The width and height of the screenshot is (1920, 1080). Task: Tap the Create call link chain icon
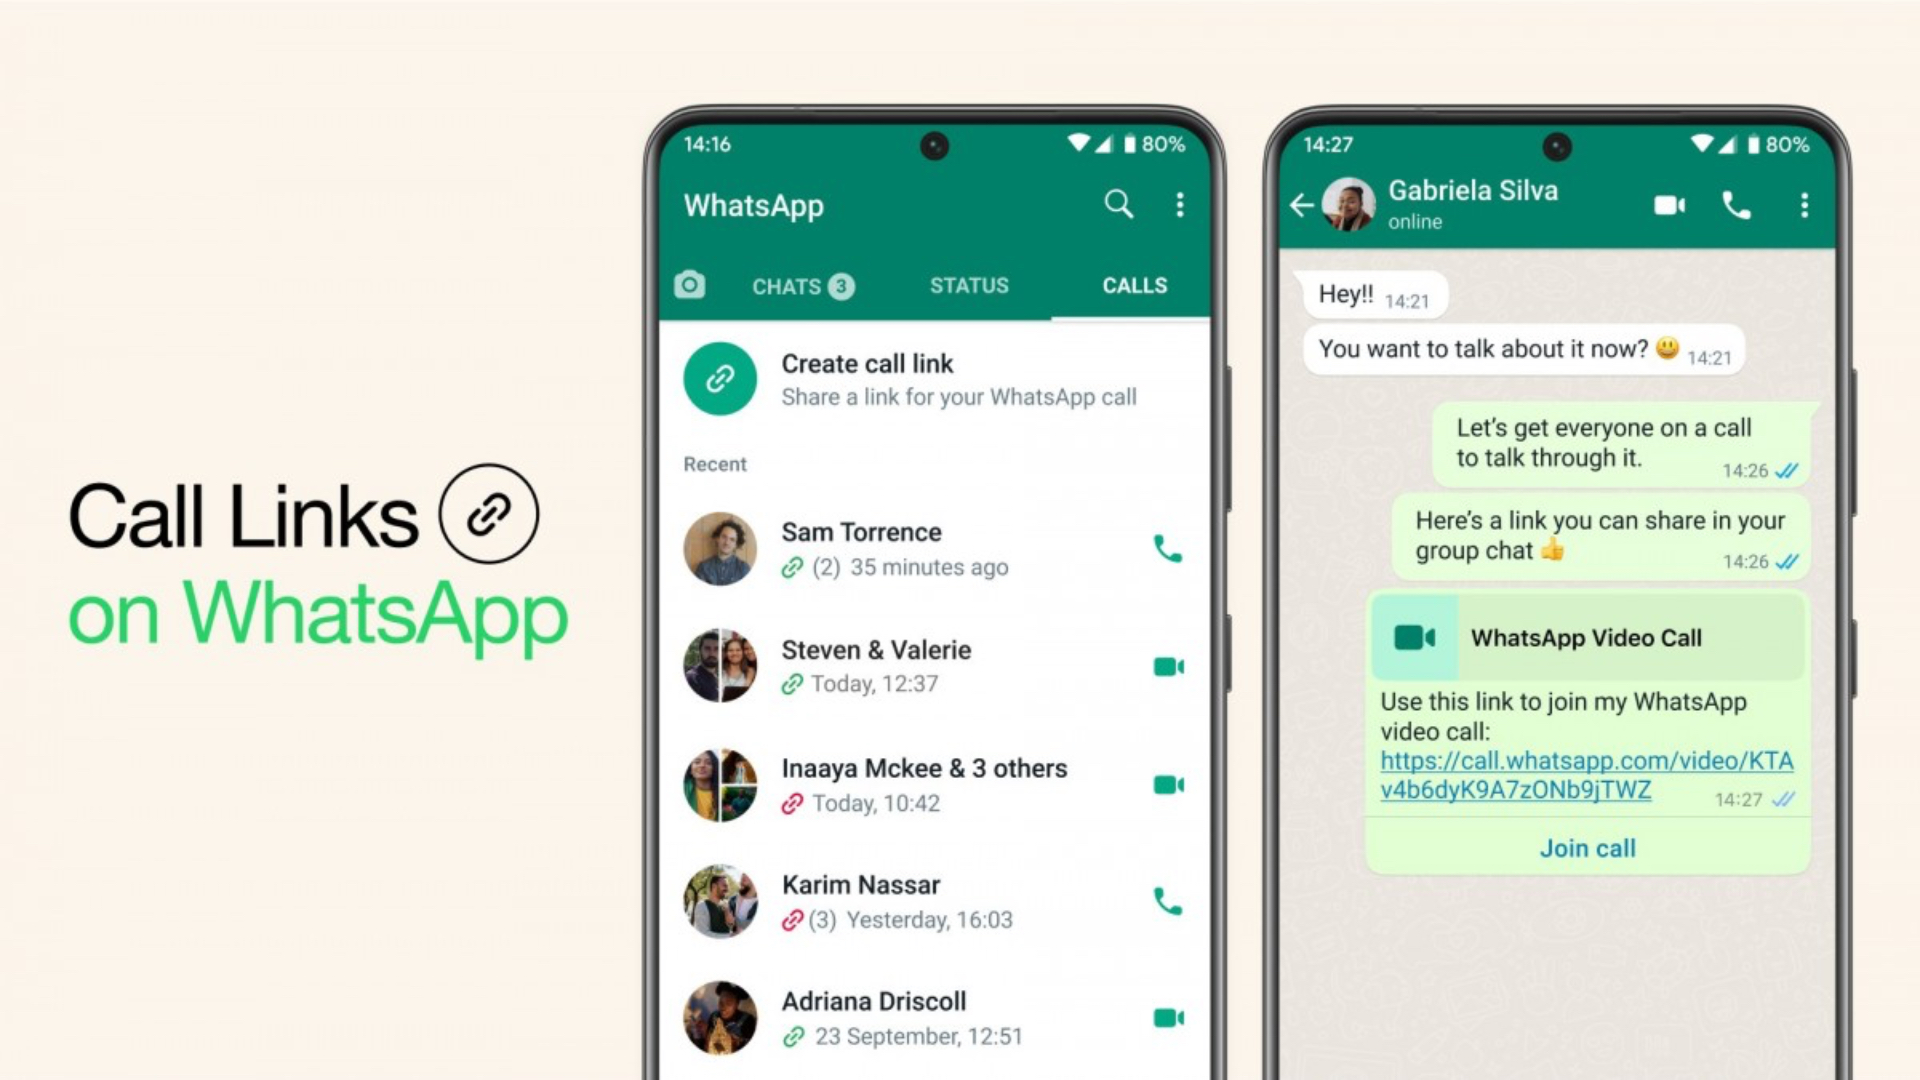[x=719, y=378]
